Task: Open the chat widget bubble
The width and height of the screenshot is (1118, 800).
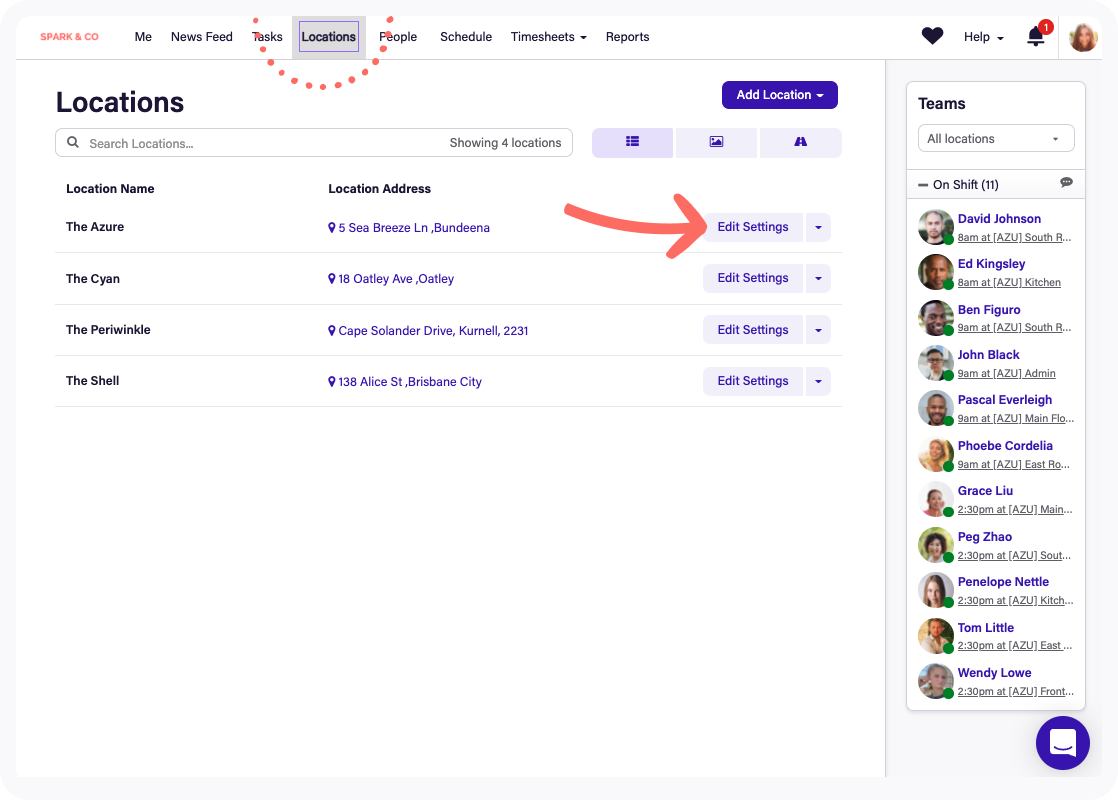Action: coord(1062,743)
